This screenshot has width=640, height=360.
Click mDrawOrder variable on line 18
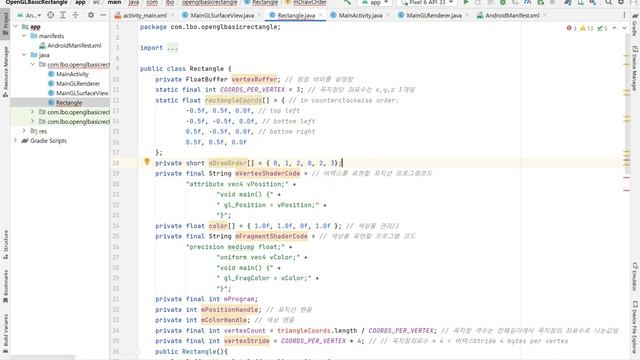(227, 163)
